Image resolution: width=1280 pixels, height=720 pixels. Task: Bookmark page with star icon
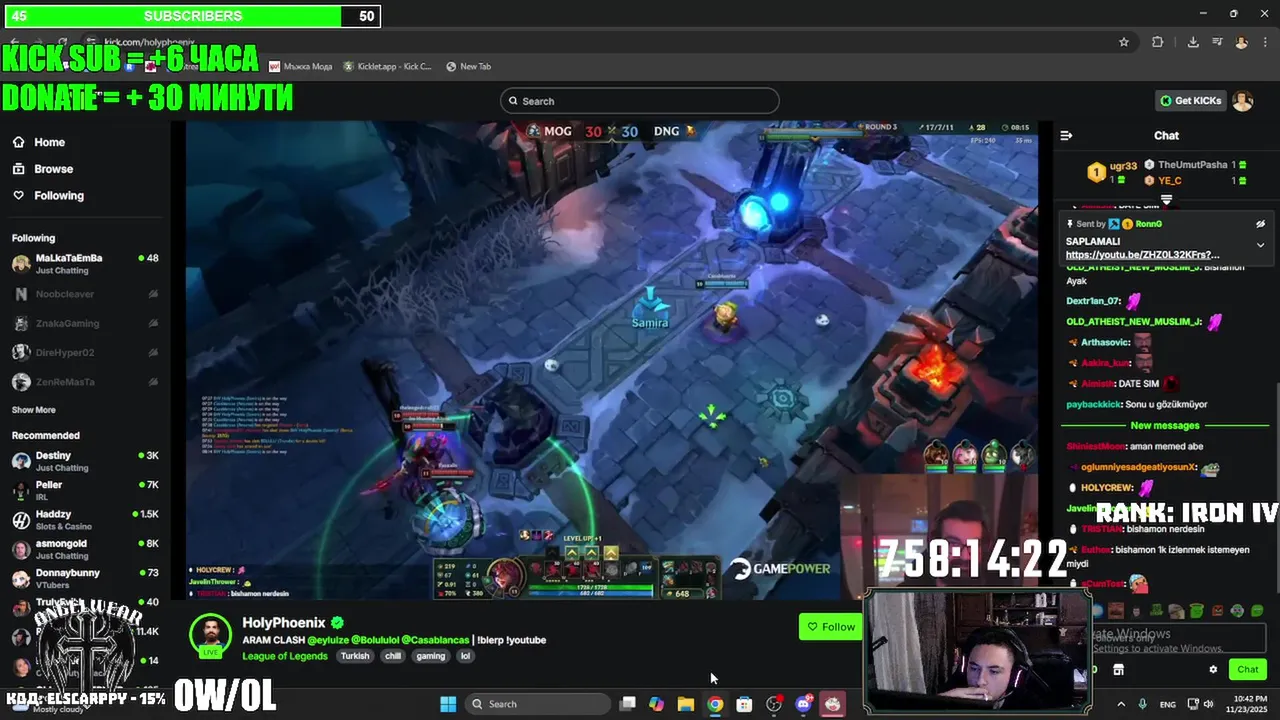tap(1124, 42)
